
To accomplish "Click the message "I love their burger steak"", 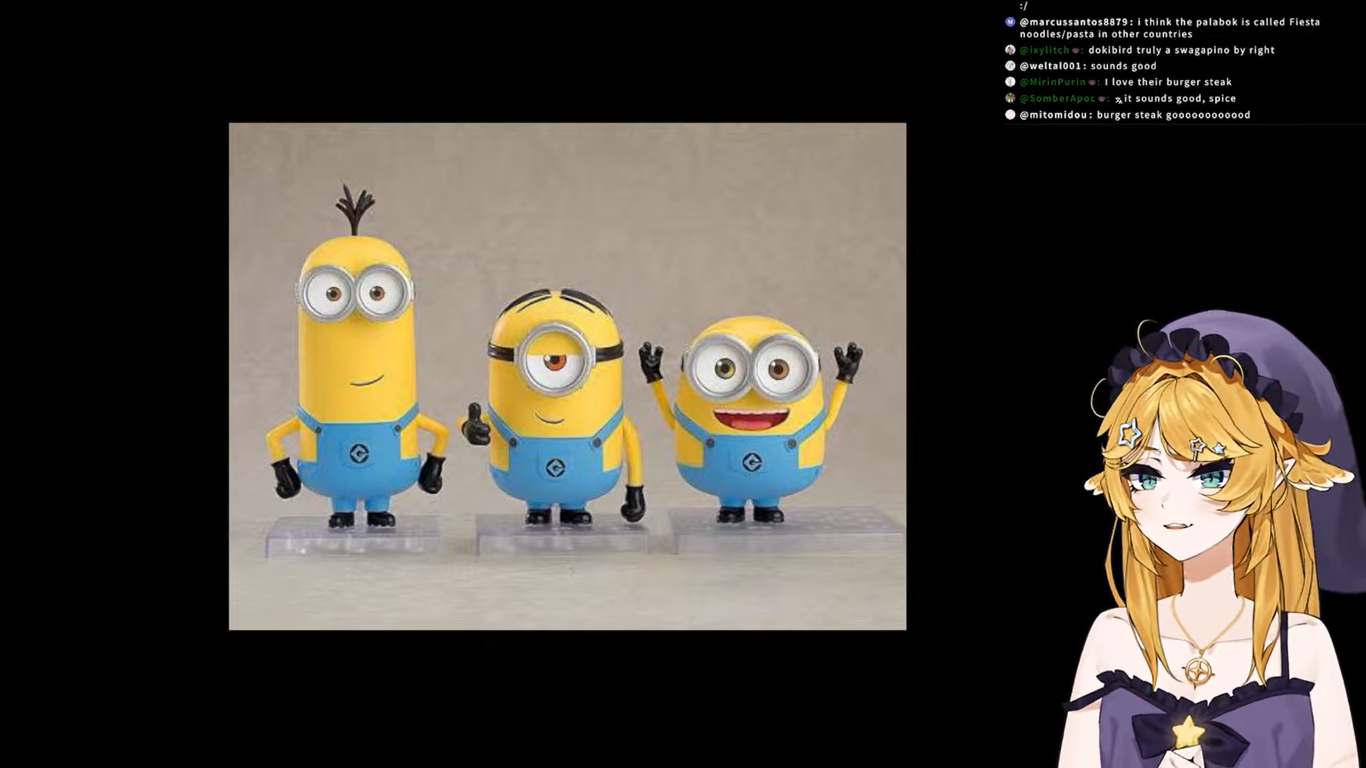I will click(x=1168, y=82).
